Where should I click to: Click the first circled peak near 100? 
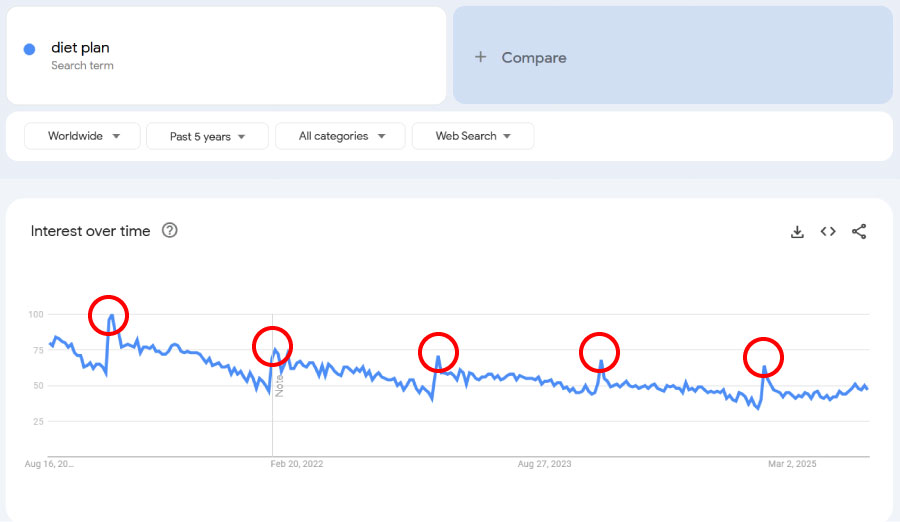point(109,316)
